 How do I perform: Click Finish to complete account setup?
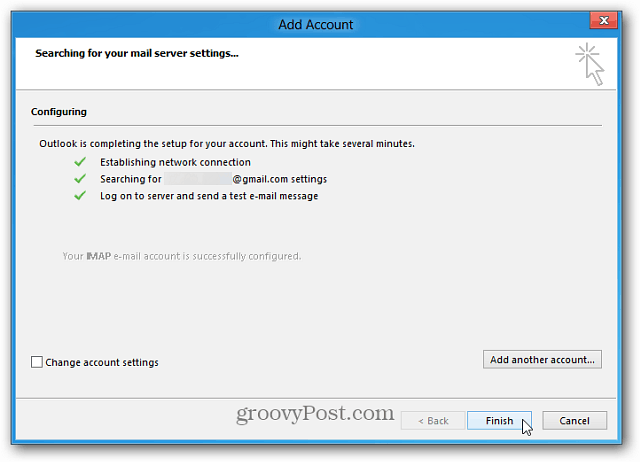(499, 421)
